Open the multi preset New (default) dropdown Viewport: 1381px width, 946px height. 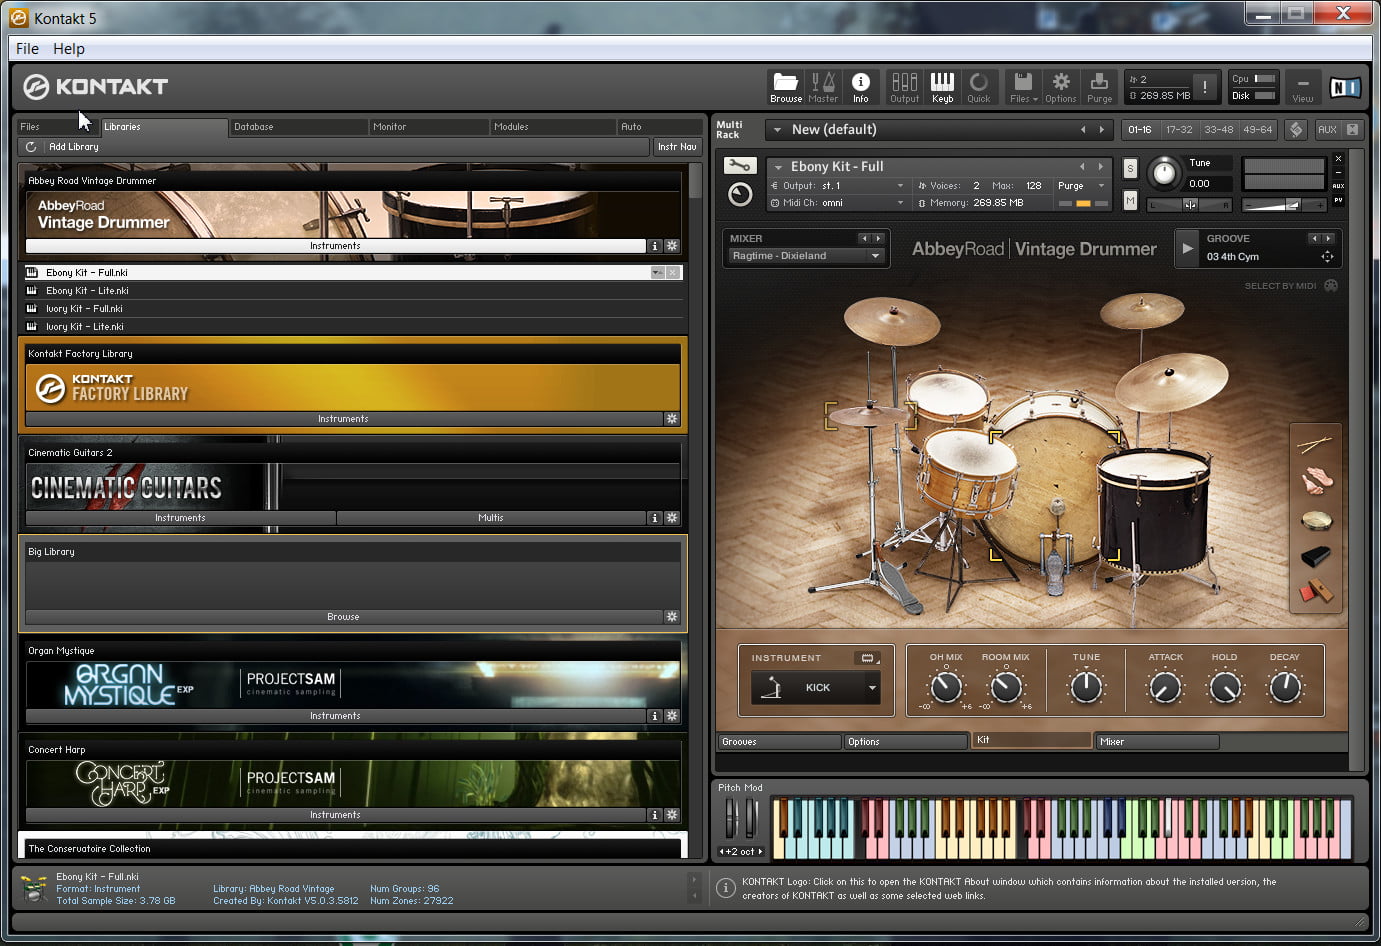777,130
